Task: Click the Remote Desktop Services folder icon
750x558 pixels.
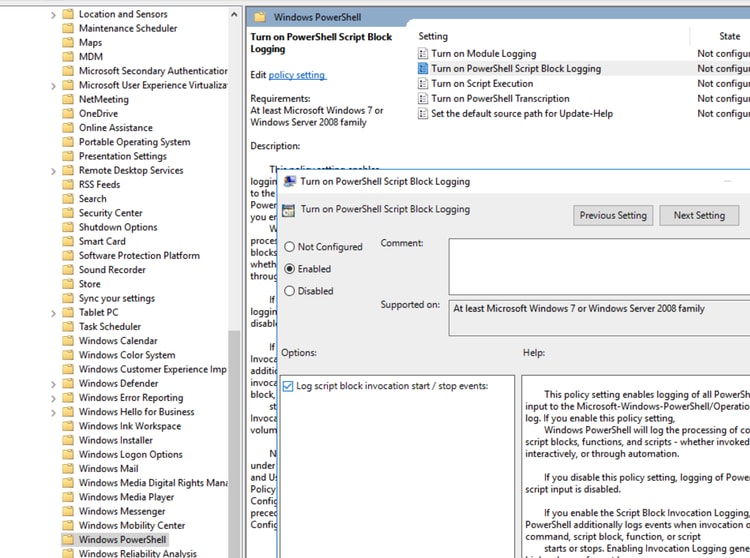Action: (68, 170)
